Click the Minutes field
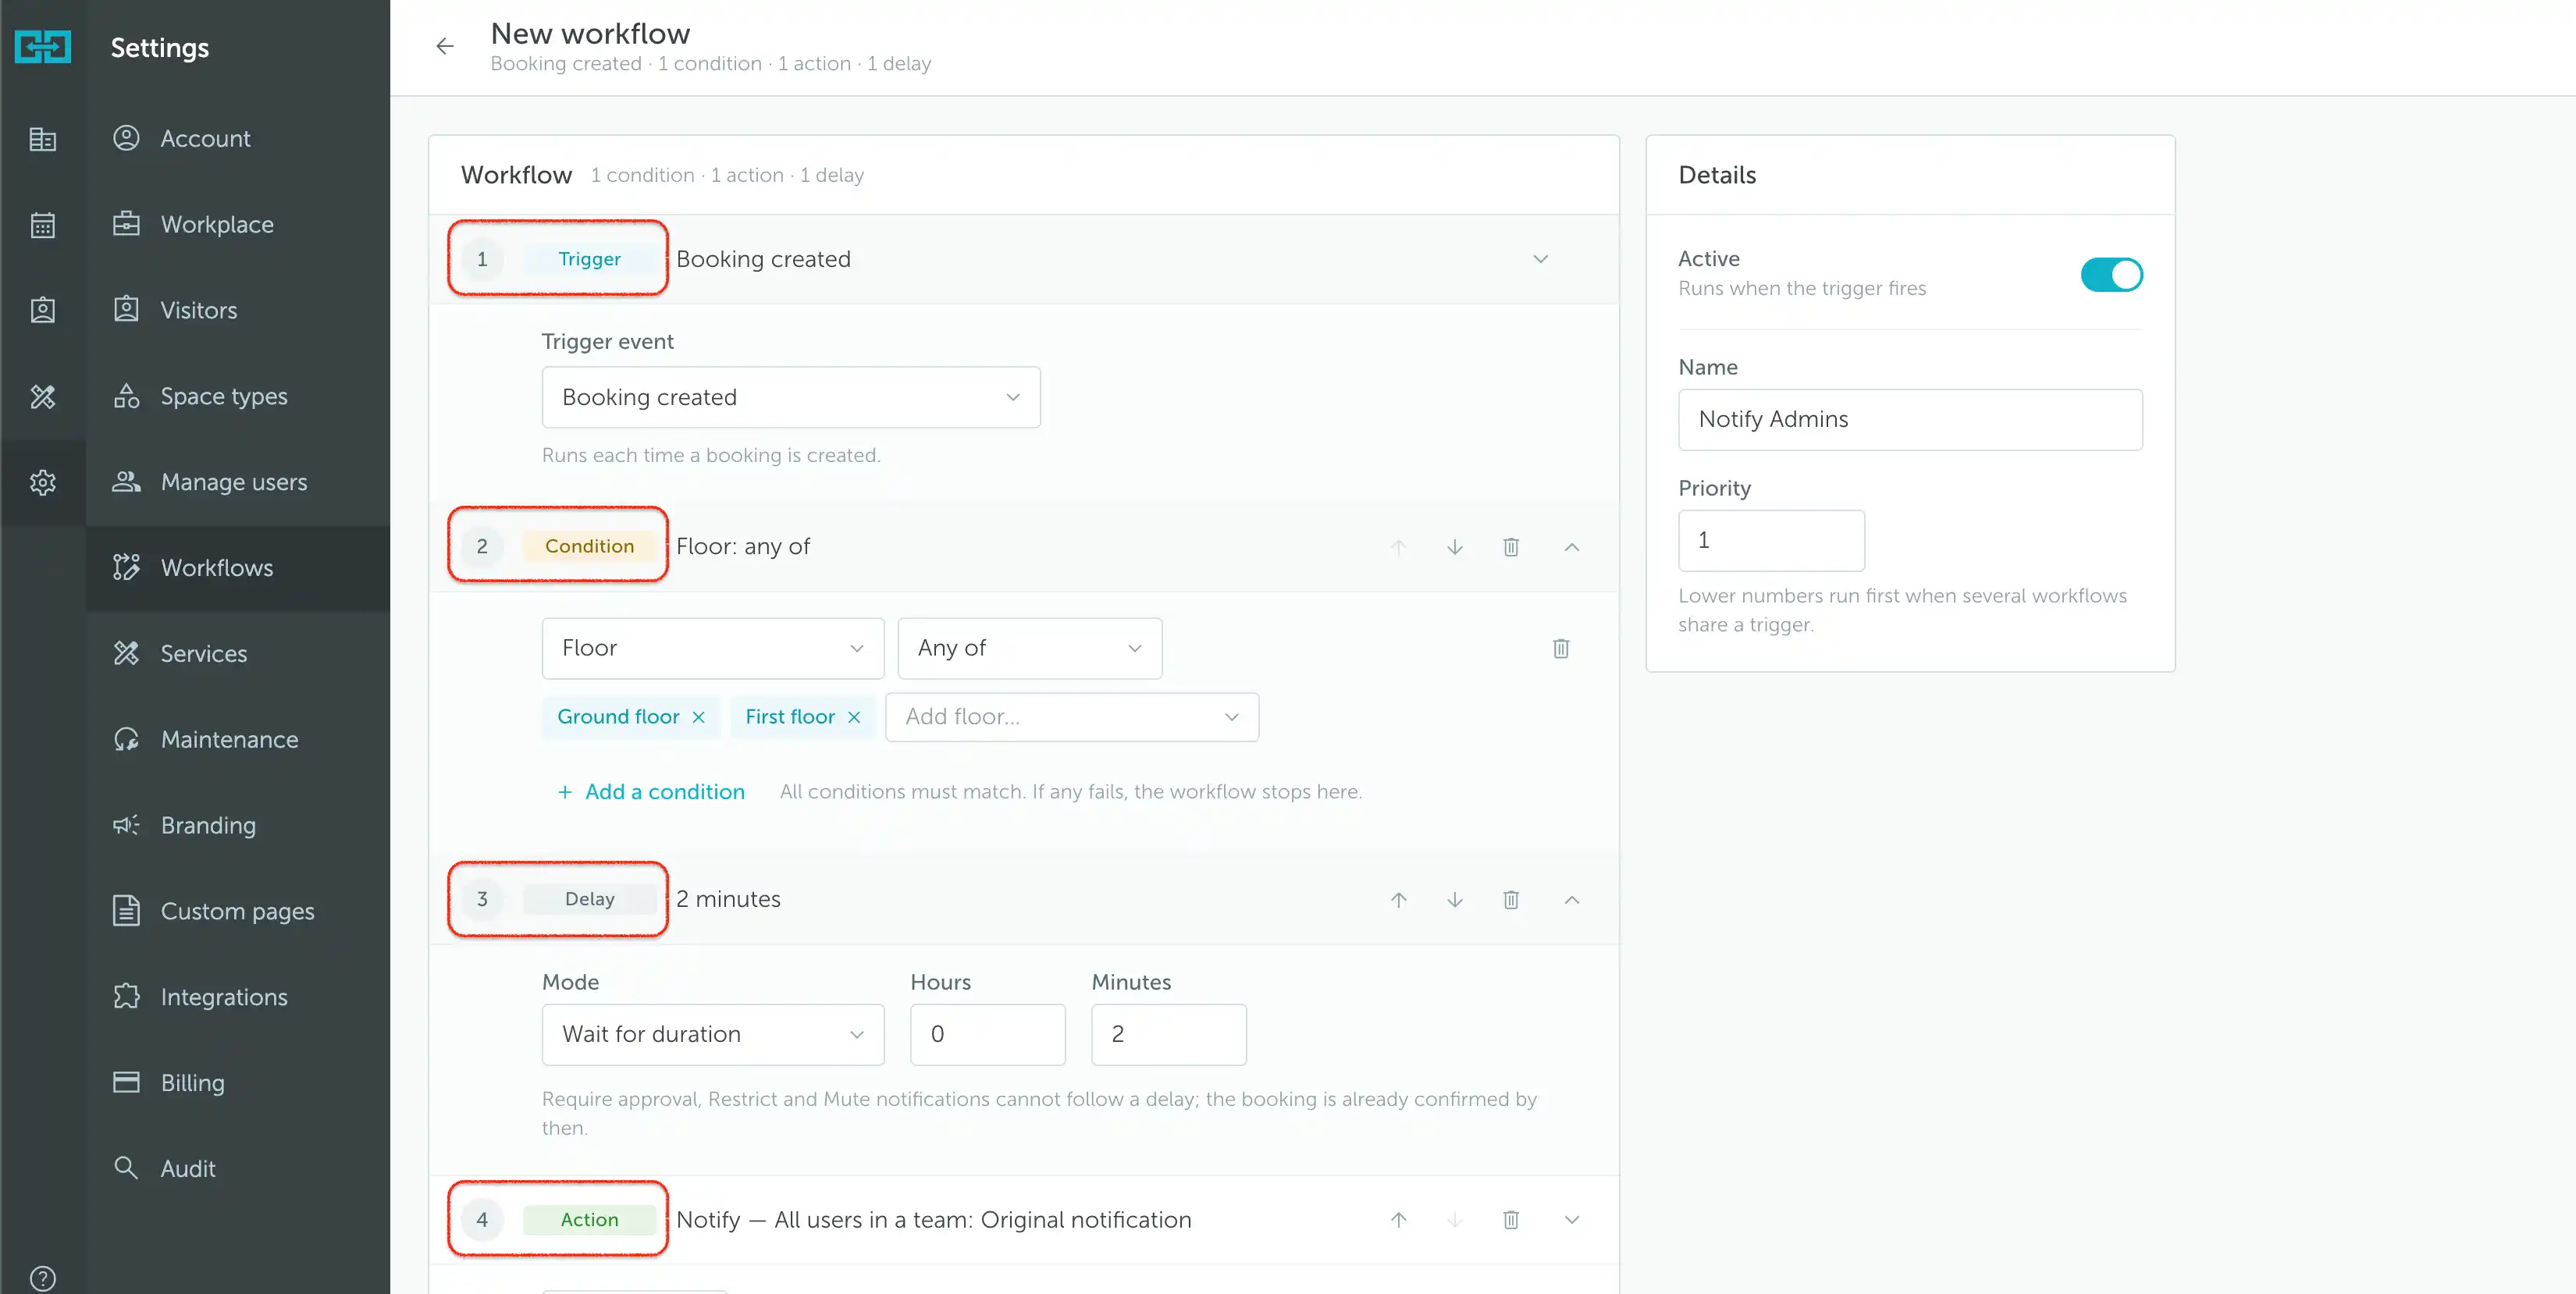 (1169, 1034)
